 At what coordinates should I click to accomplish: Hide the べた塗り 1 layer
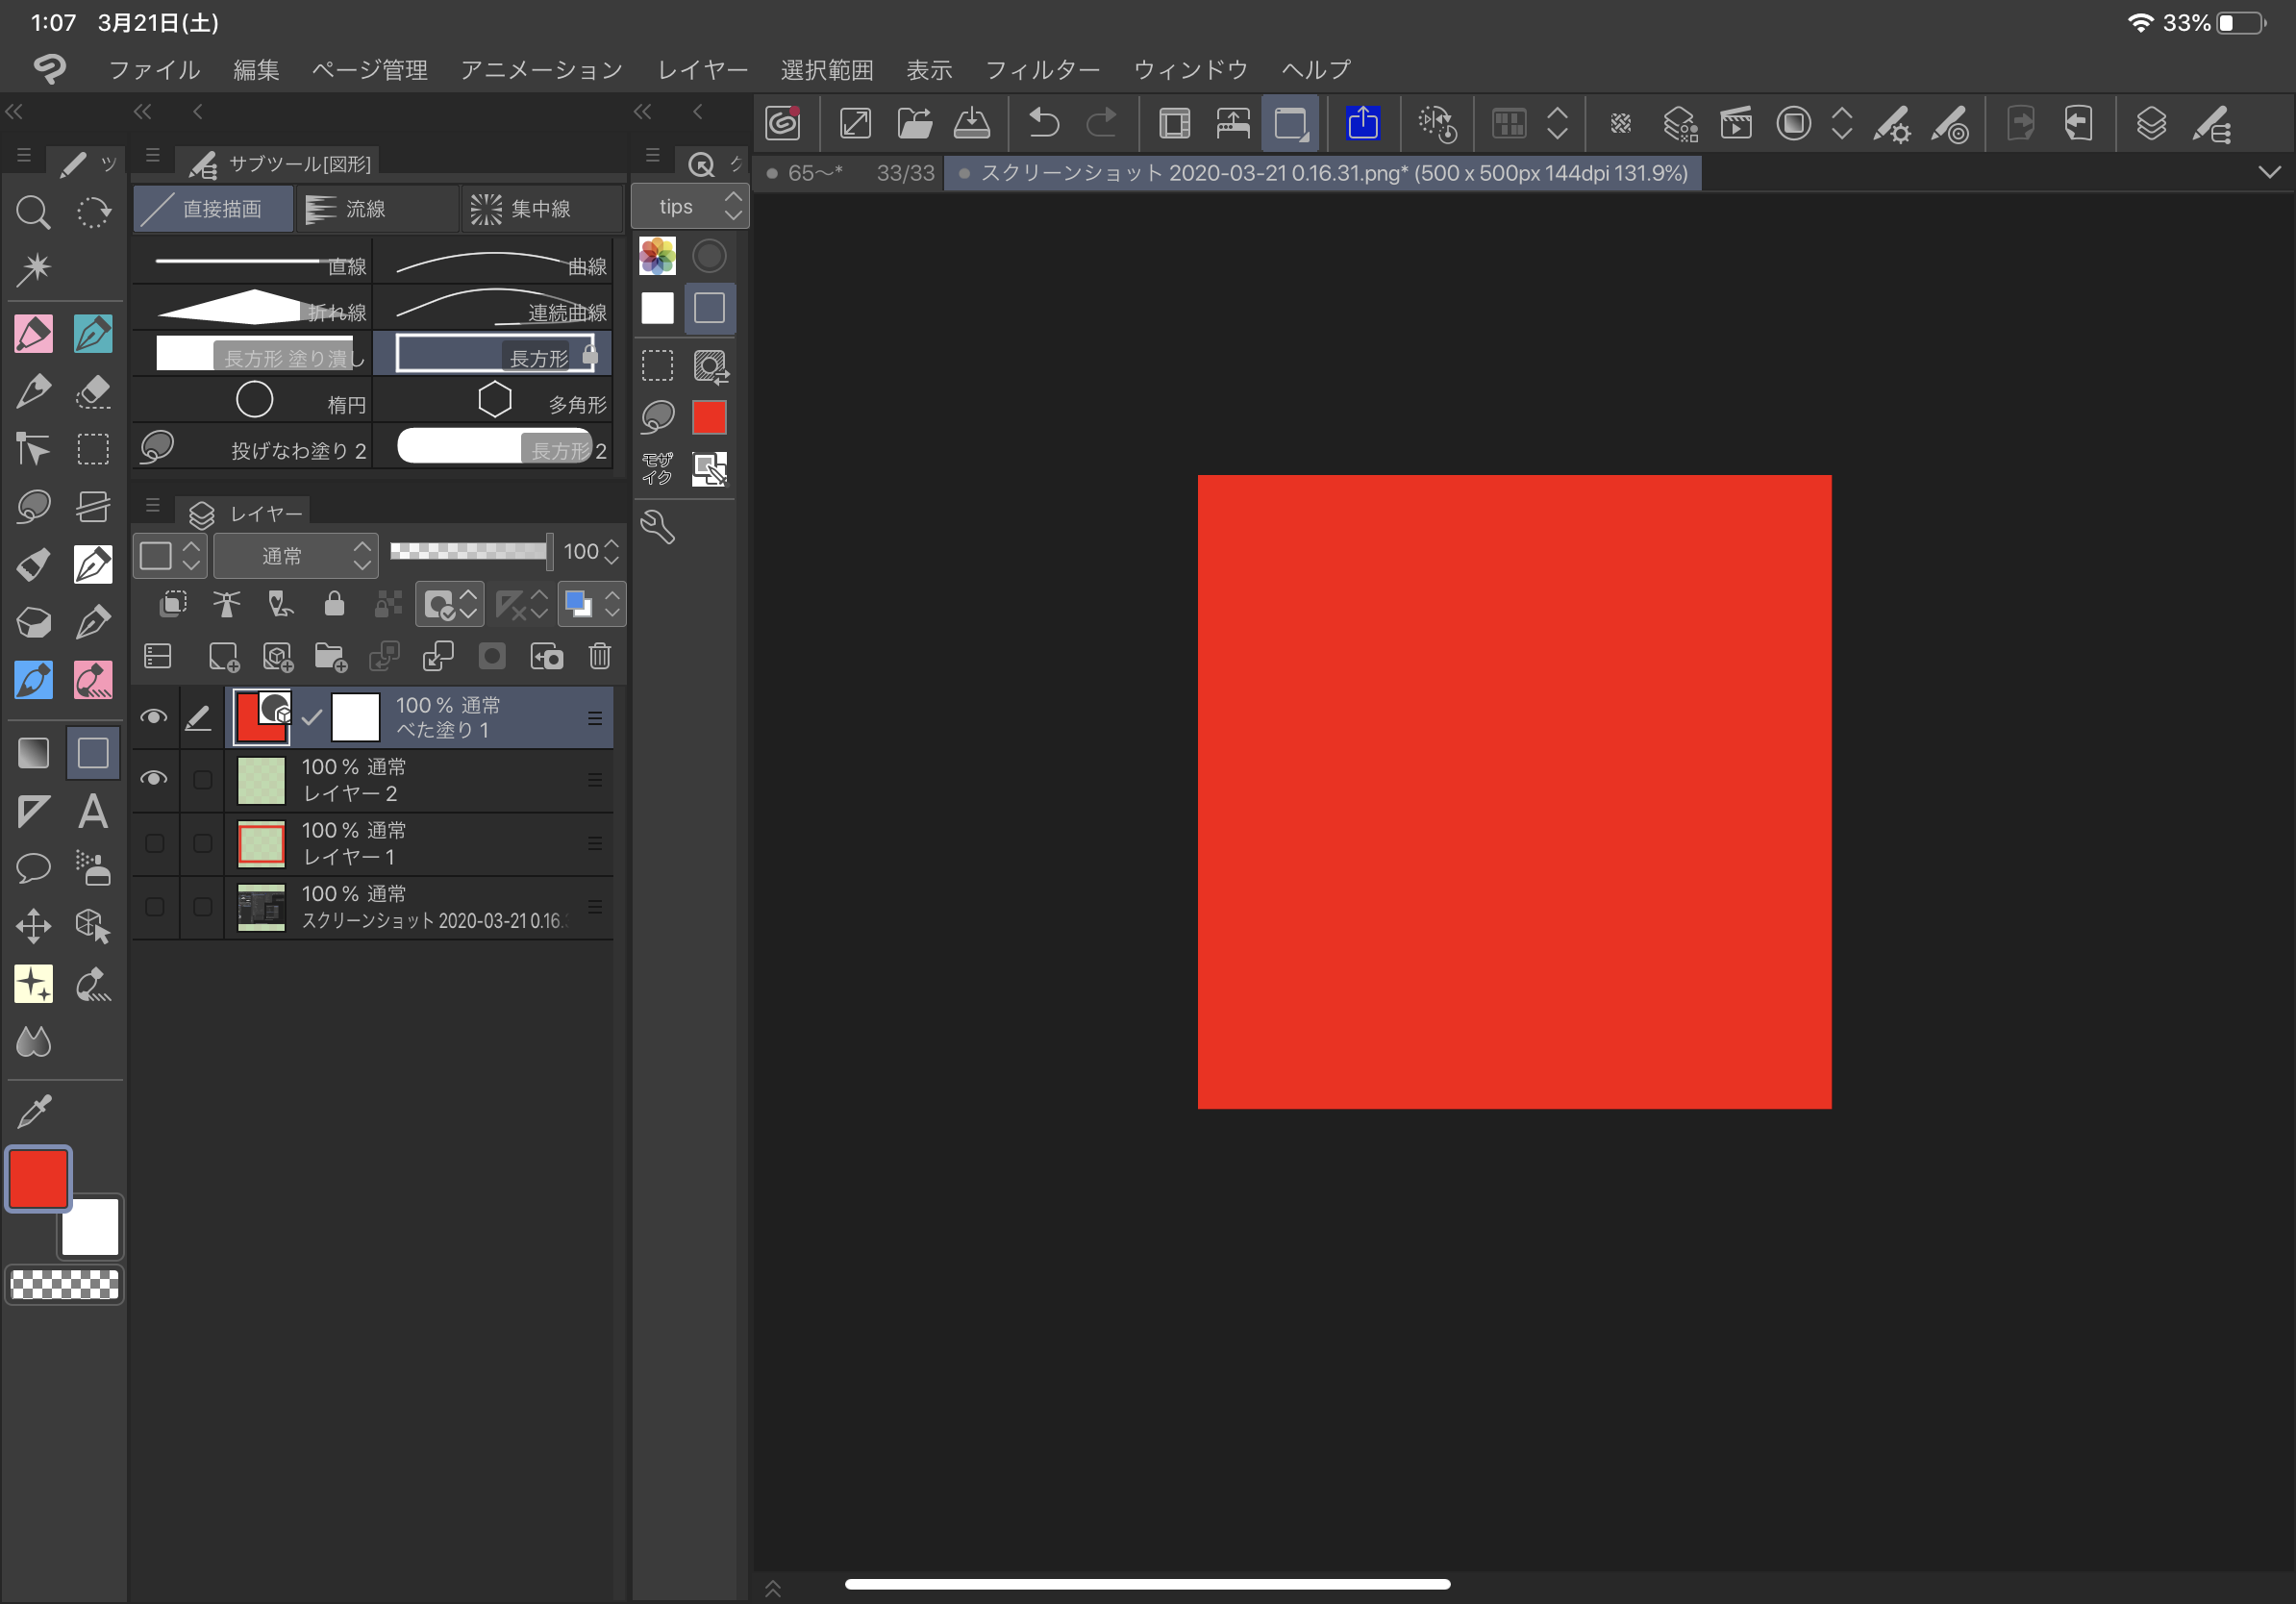point(153,717)
